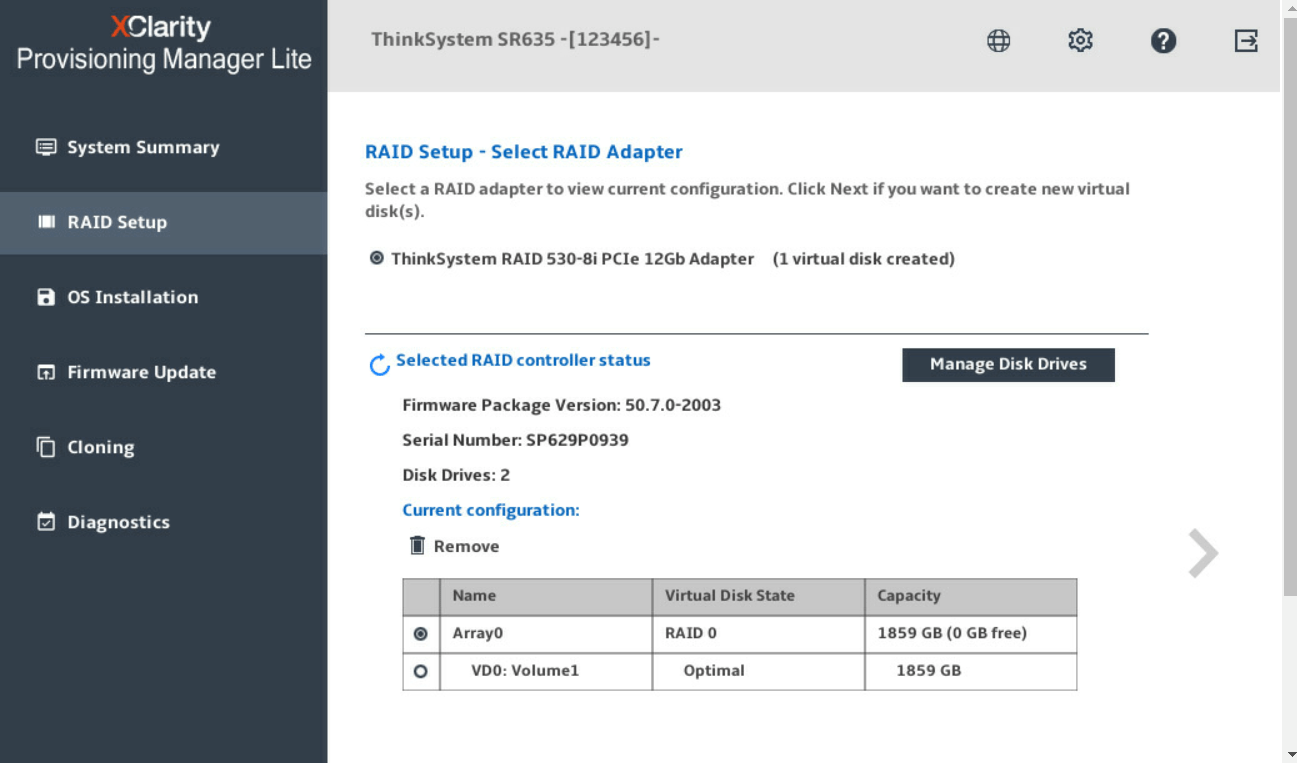Click the Disk Drives: 2 text
The image size is (1297, 763).
[456, 475]
